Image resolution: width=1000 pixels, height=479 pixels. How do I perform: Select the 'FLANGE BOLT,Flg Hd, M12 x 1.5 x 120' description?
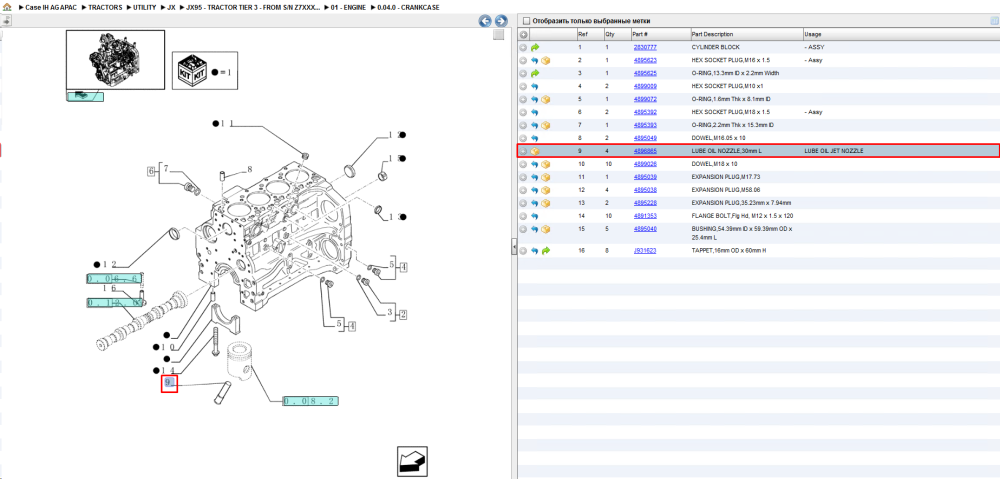click(x=742, y=216)
